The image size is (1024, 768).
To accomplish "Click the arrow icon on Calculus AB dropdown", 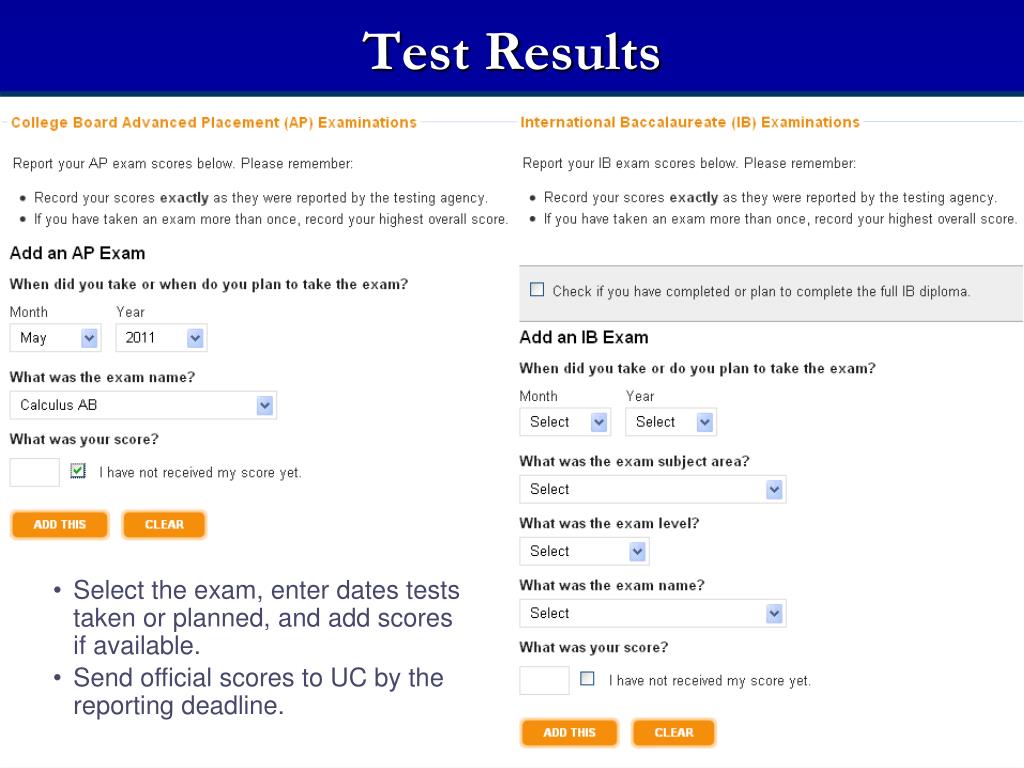I will (x=264, y=406).
